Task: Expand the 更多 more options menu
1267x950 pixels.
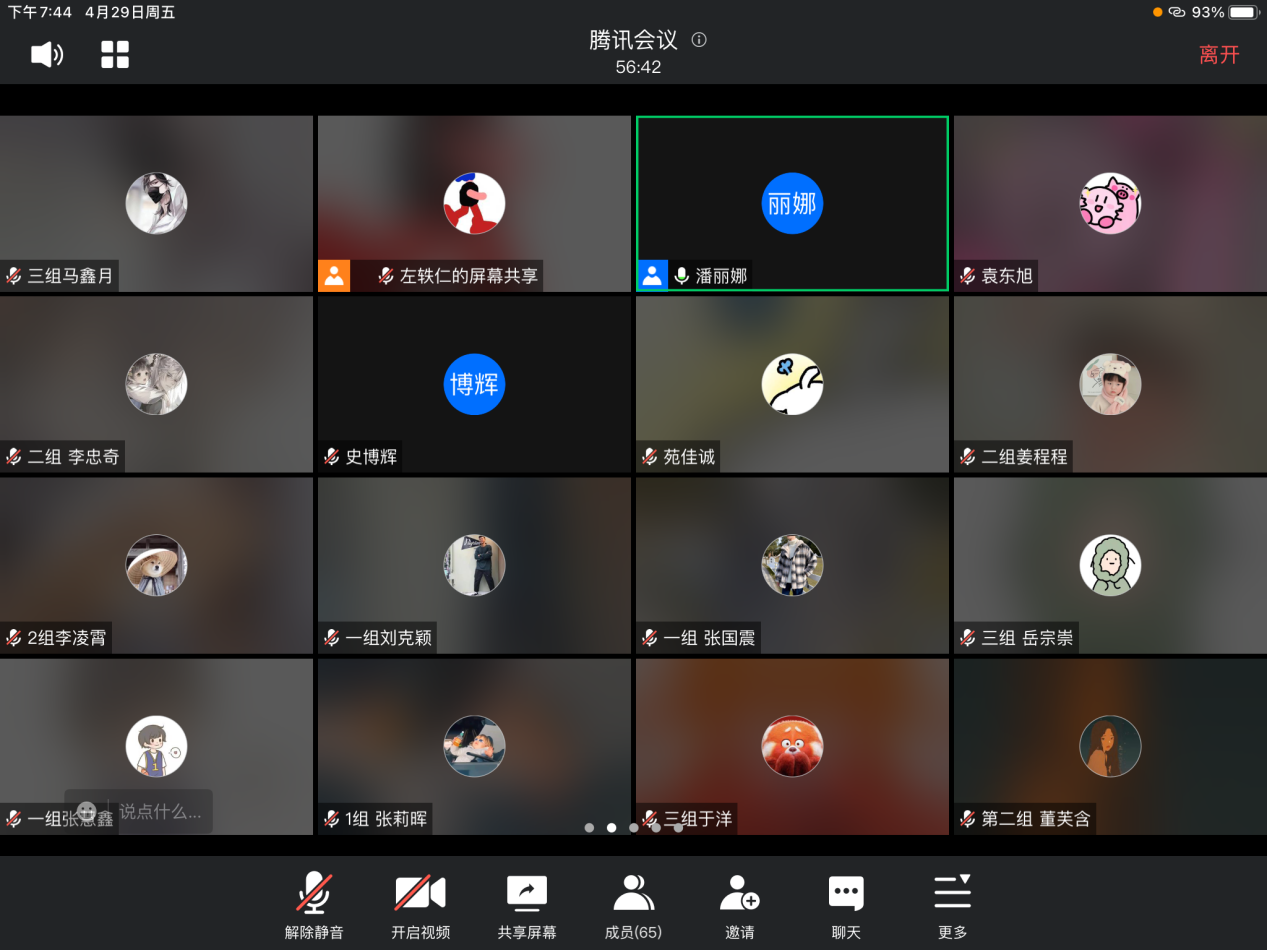Action: pyautogui.click(x=952, y=906)
